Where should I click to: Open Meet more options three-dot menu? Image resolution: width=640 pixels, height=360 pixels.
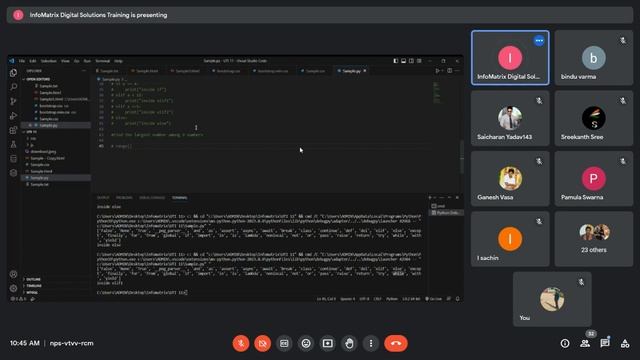[371, 343]
